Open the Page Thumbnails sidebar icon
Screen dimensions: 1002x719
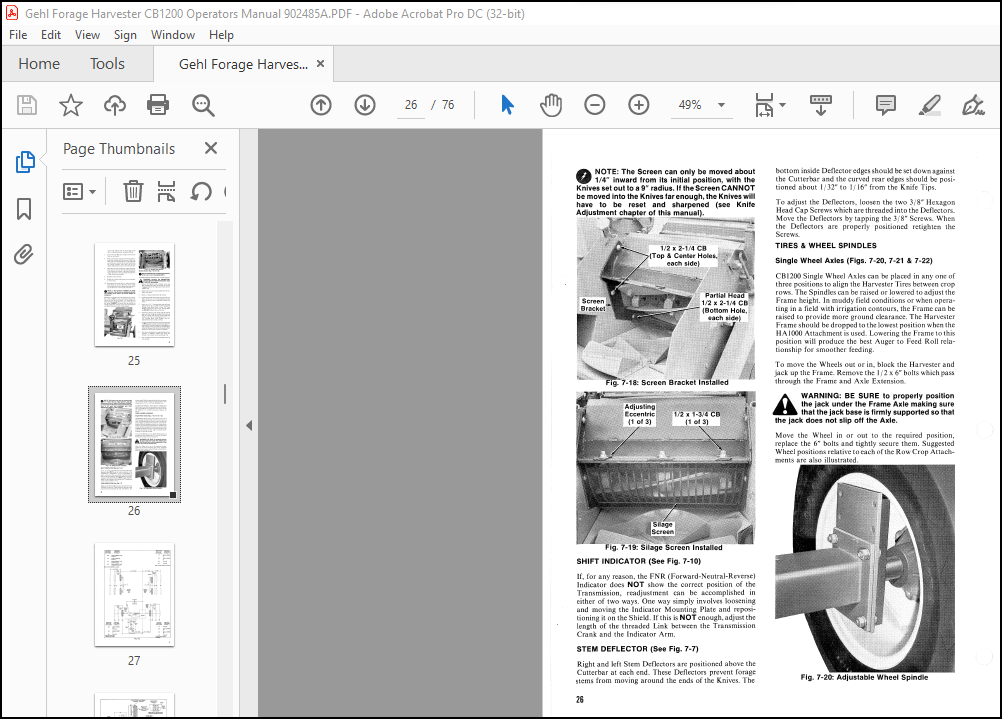tap(25, 162)
